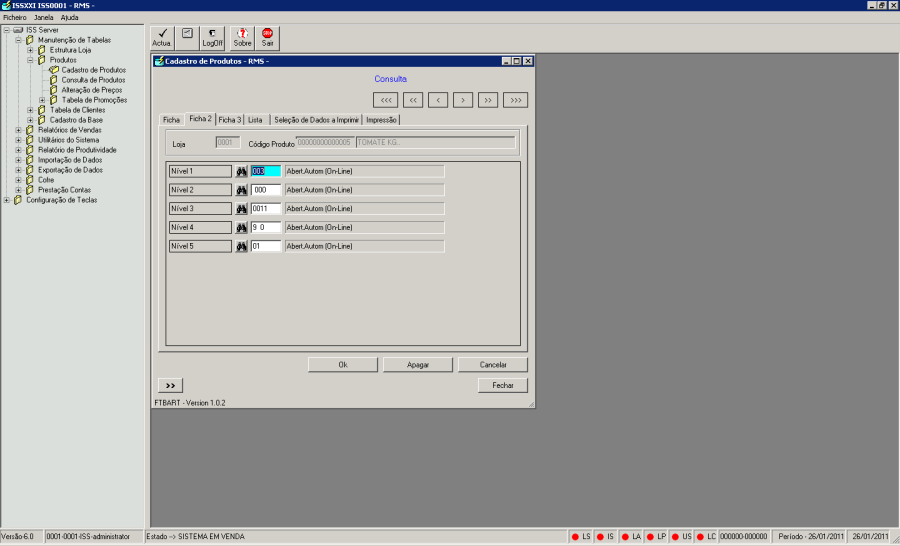Screen dimensions: 900x546
Task: Click the Nível 2 code field containing 000
Action: pyautogui.click(x=266, y=190)
